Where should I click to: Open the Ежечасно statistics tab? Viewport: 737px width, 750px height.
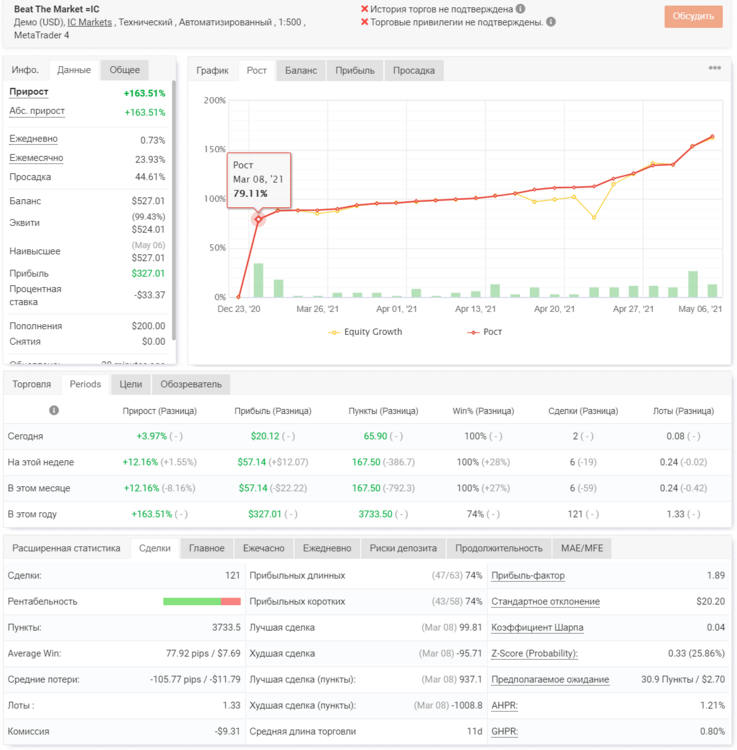coord(264,548)
